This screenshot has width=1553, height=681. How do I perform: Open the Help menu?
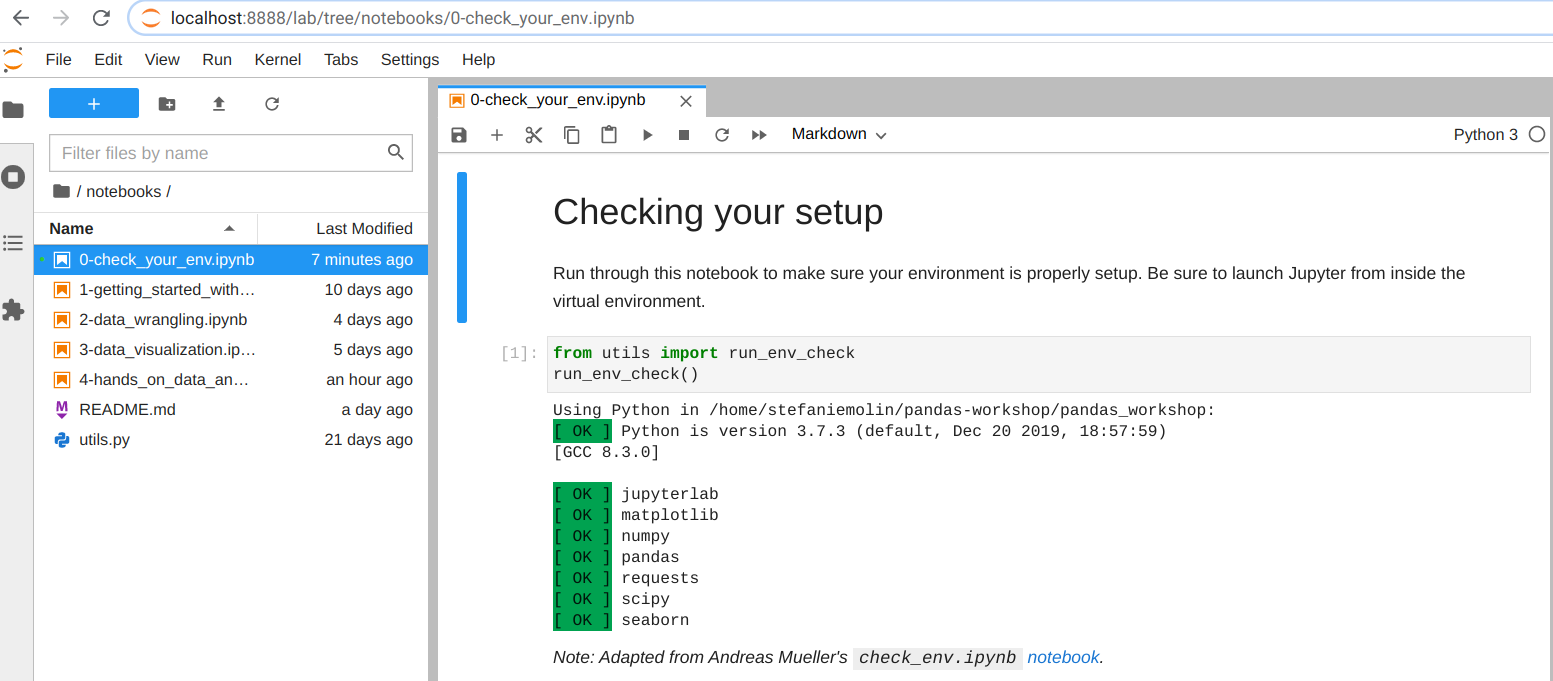479,60
